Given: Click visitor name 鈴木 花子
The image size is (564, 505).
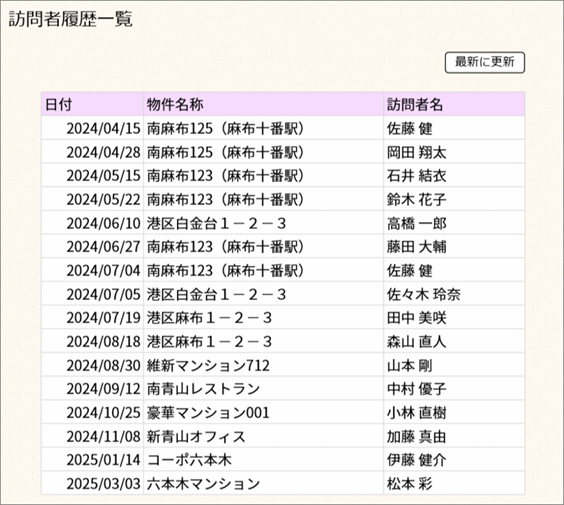Looking at the screenshot, I should coord(417,200).
